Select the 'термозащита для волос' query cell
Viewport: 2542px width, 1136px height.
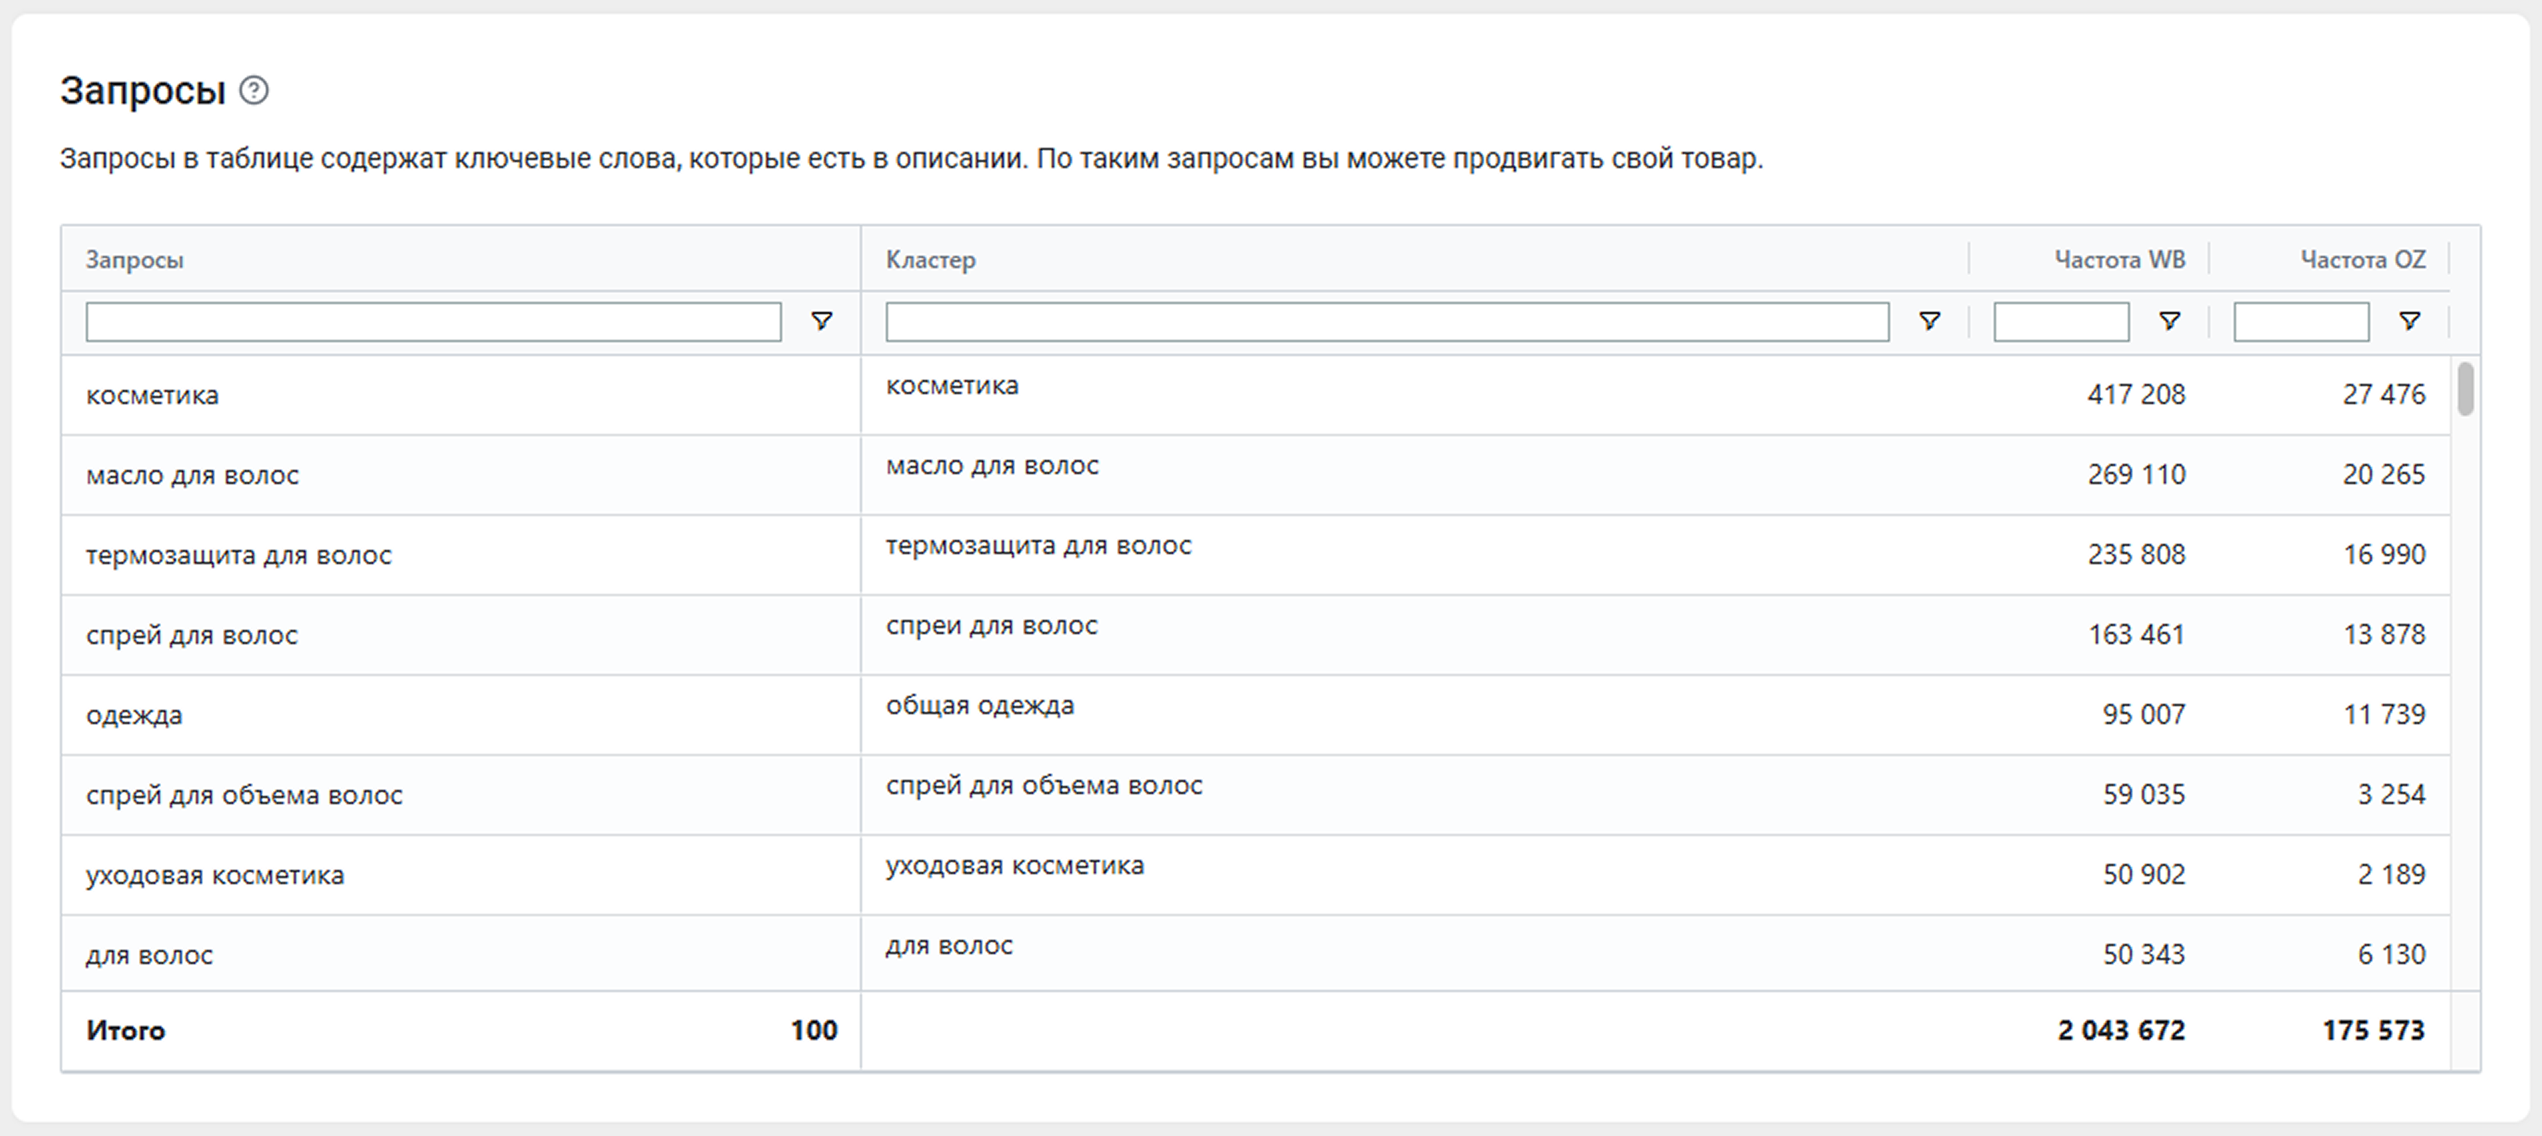click(238, 555)
